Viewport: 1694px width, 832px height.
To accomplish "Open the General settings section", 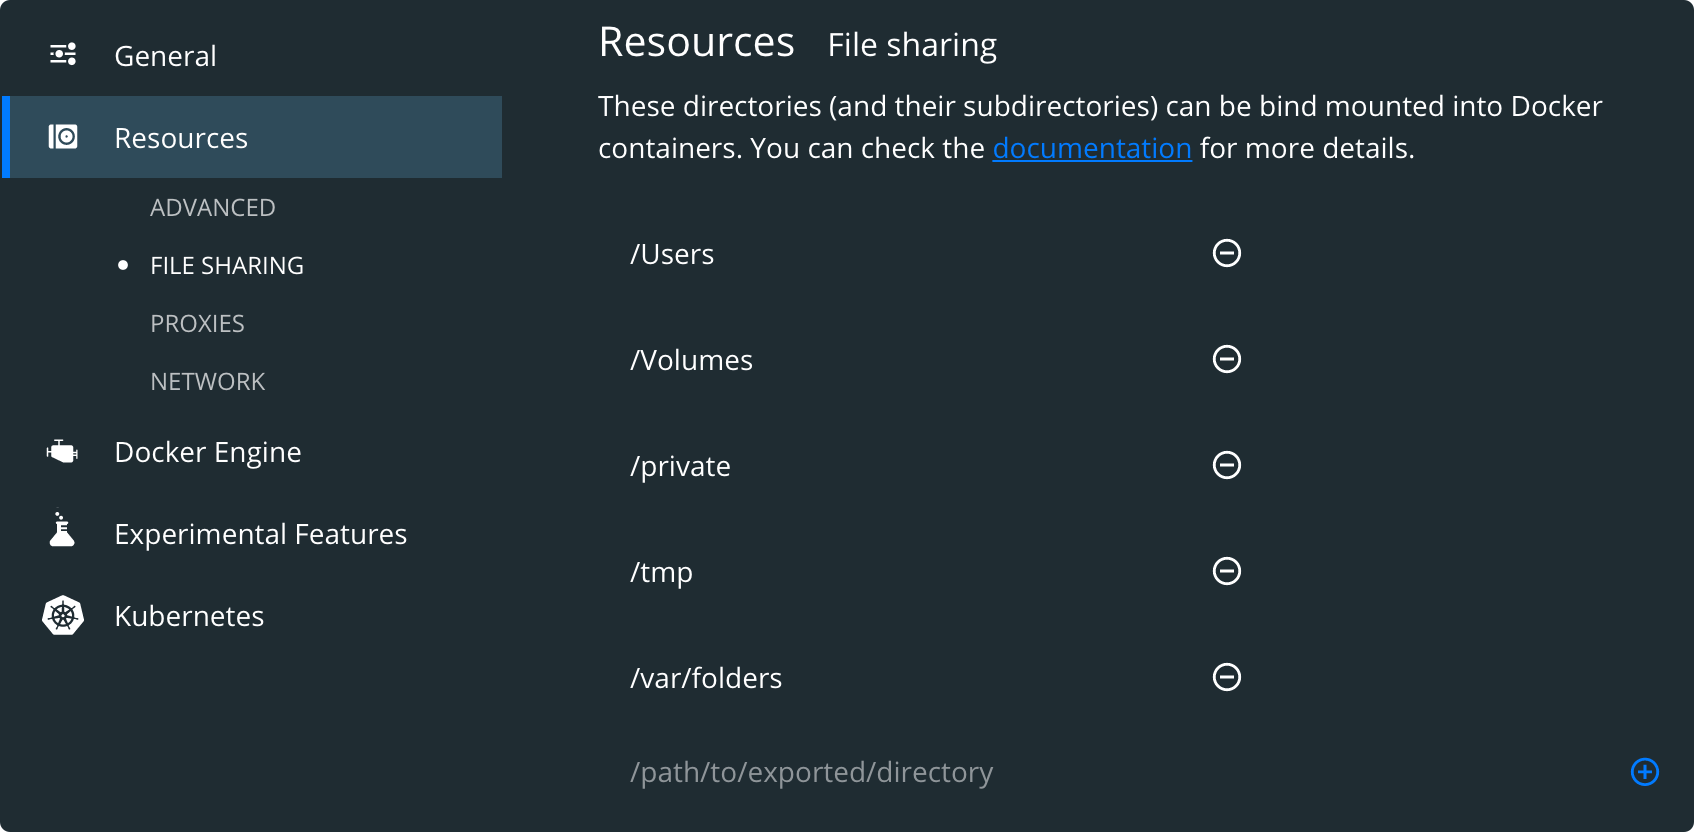I will coord(165,56).
